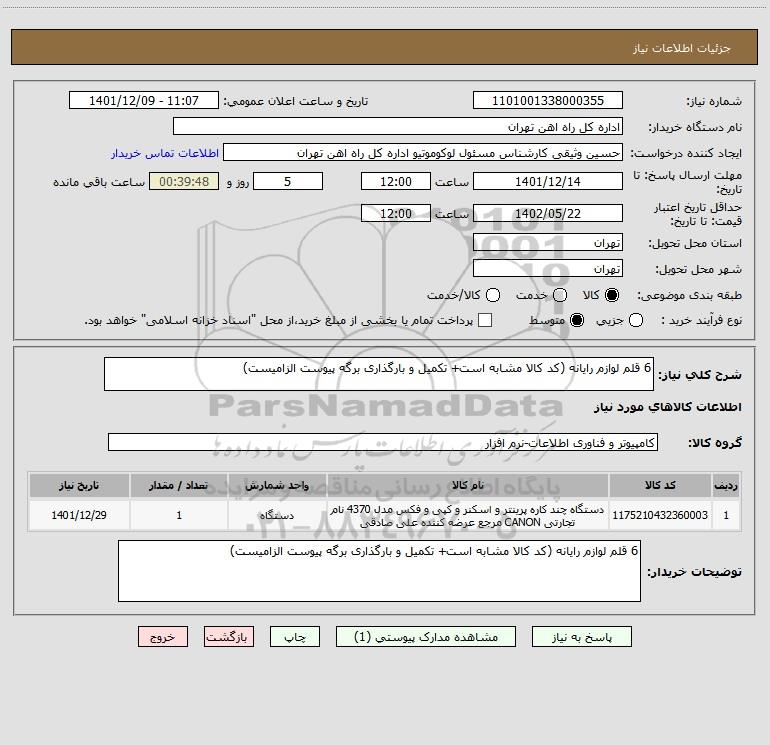Choose the جزیی purchase type radio
770x745 pixels.
click(x=635, y=321)
